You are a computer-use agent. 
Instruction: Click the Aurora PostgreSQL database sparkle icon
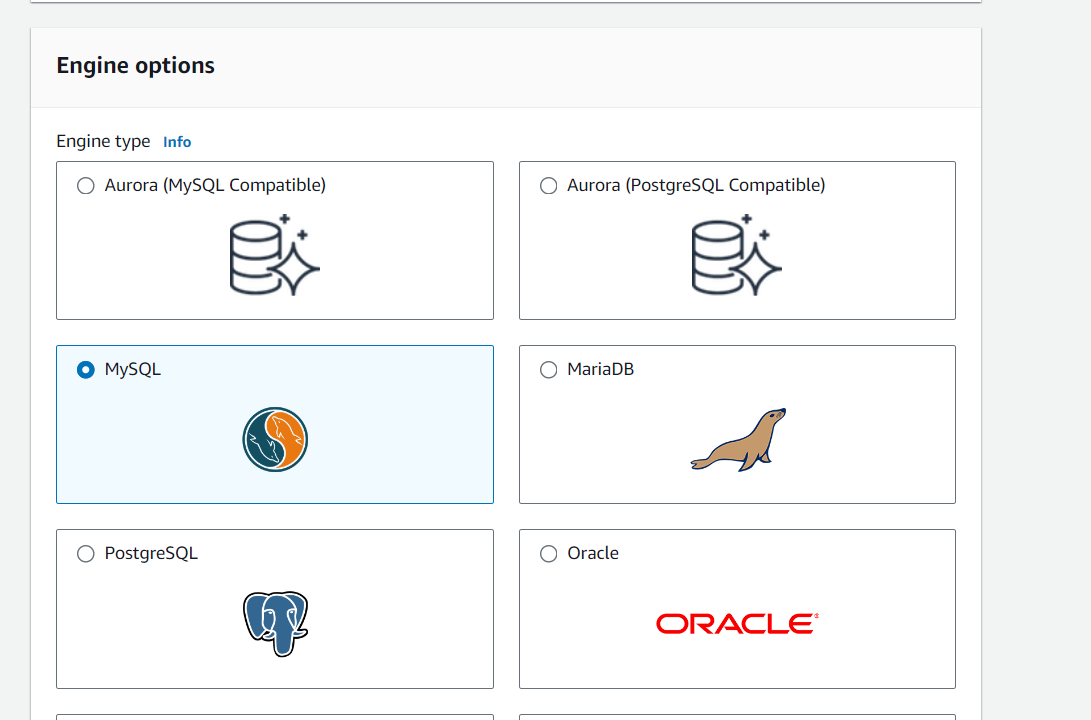click(737, 255)
